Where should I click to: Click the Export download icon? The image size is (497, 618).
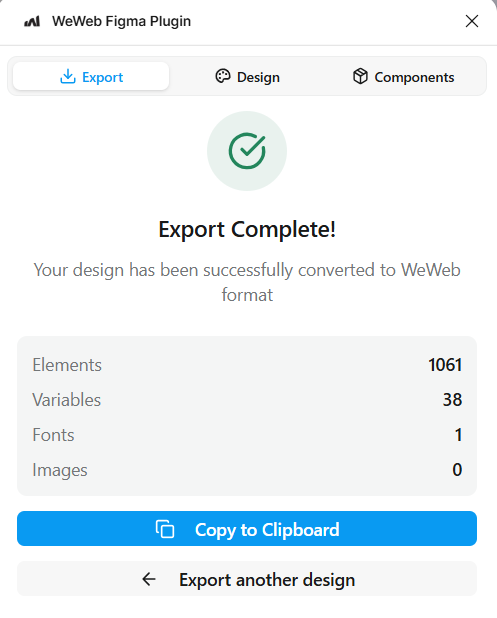click(68, 76)
